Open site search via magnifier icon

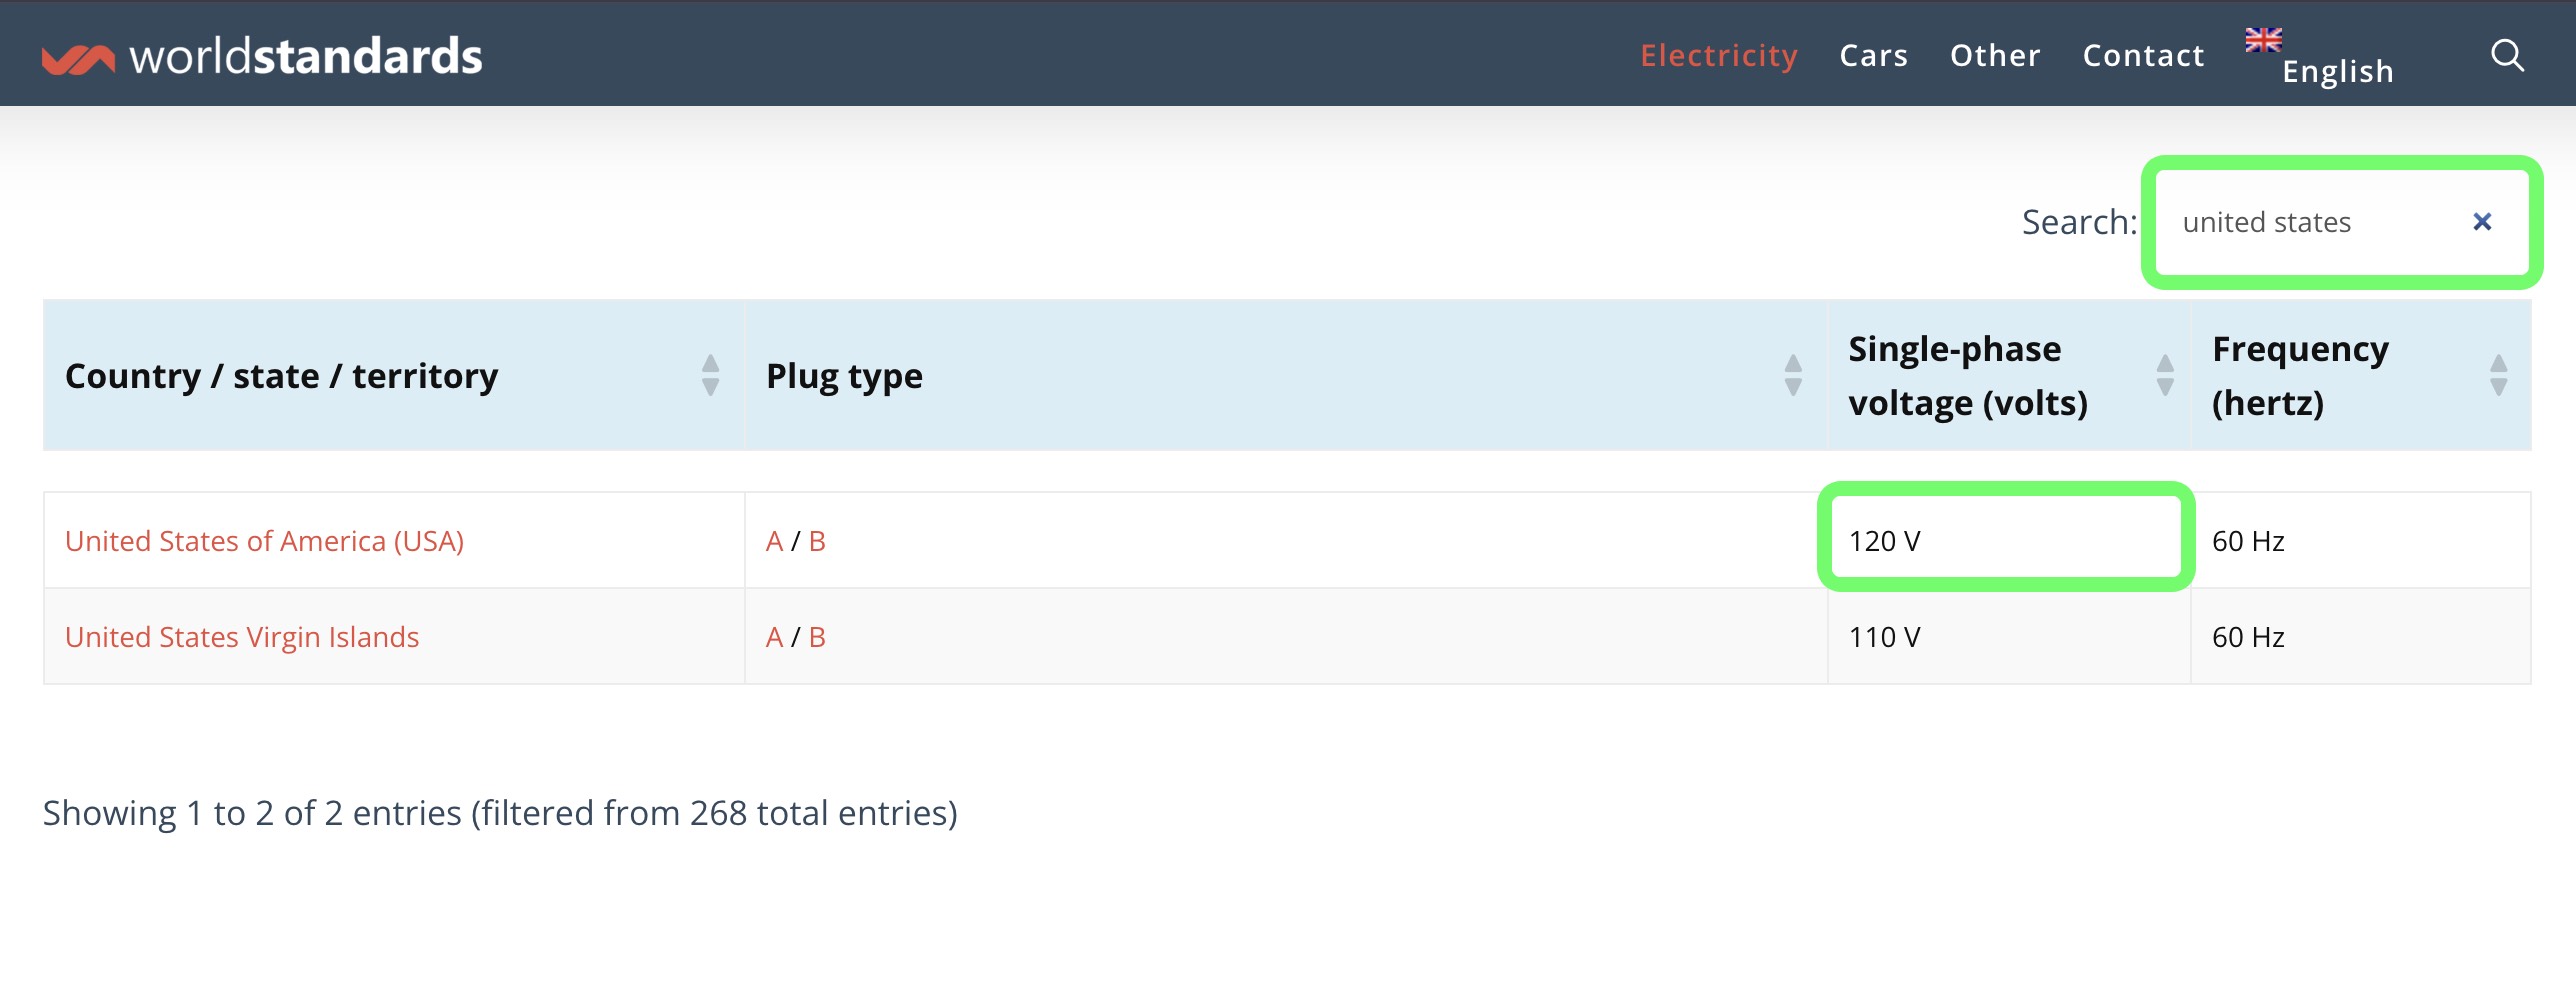point(2507,55)
